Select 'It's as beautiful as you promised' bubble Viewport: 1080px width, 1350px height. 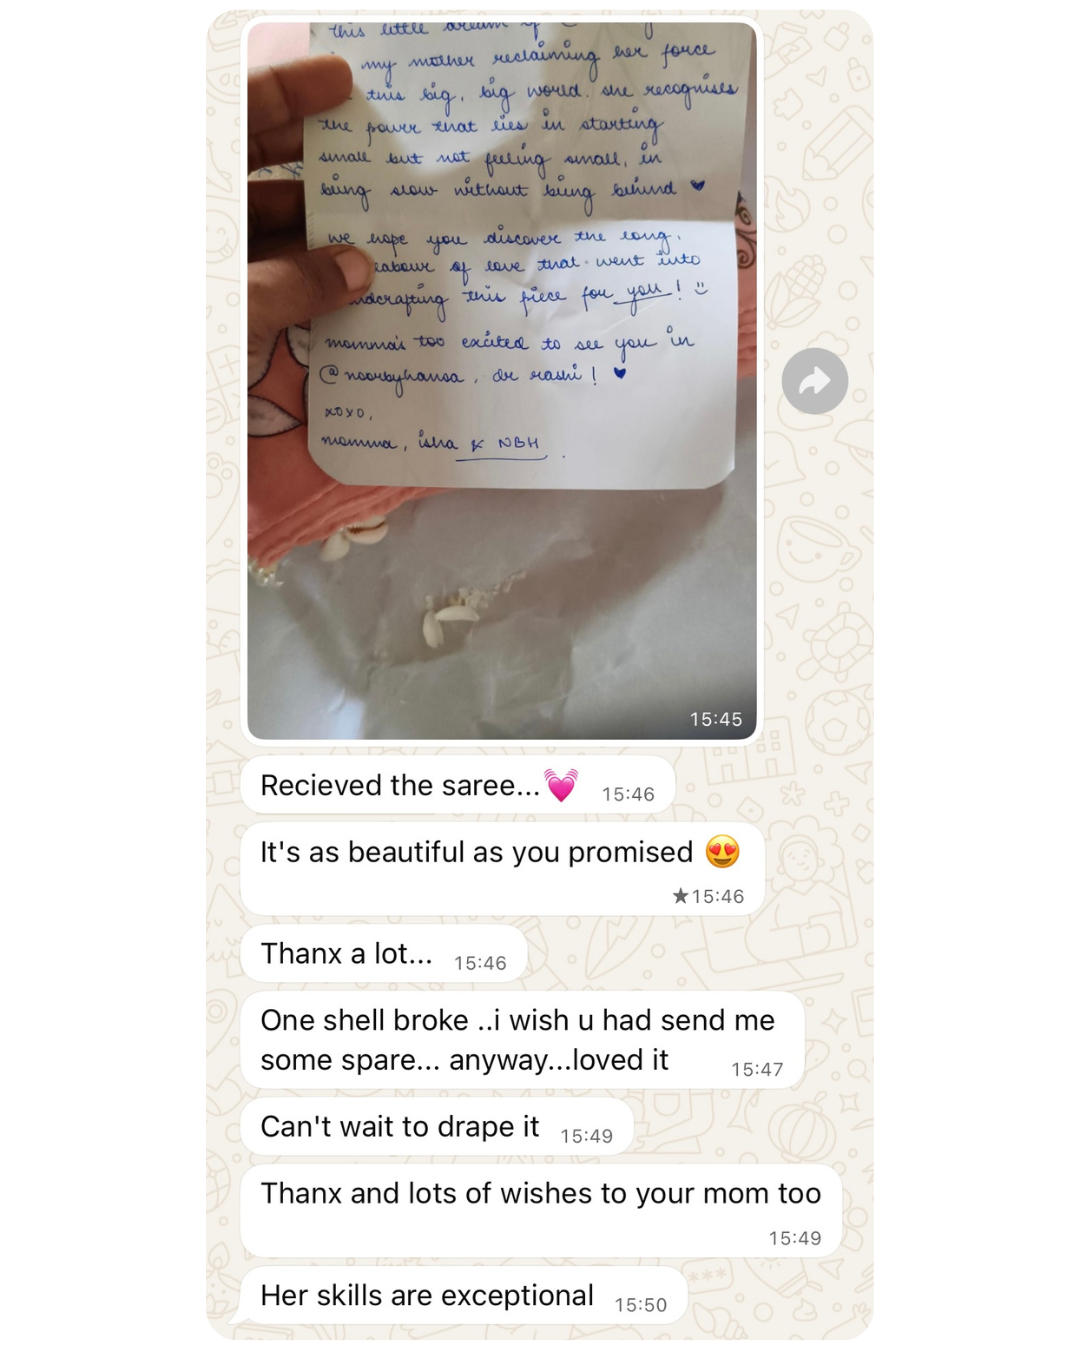click(502, 870)
